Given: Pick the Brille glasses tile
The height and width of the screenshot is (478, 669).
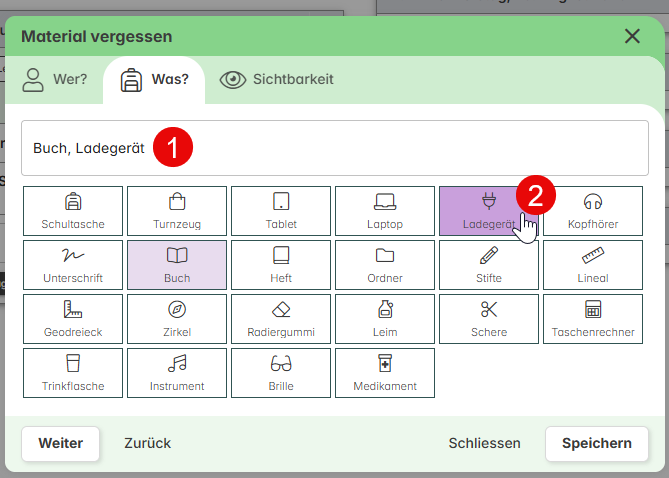Looking at the screenshot, I should (x=281, y=373).
